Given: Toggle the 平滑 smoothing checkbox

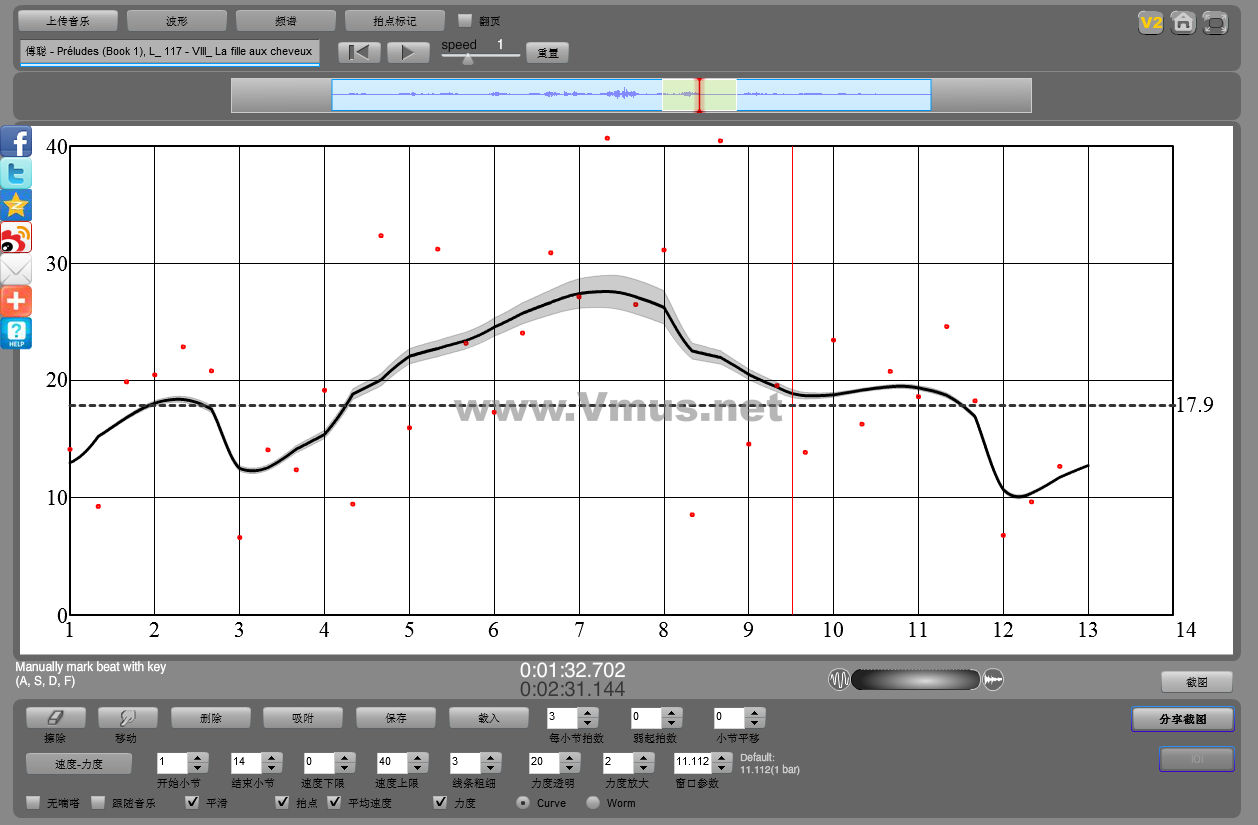Looking at the screenshot, I should click(193, 802).
